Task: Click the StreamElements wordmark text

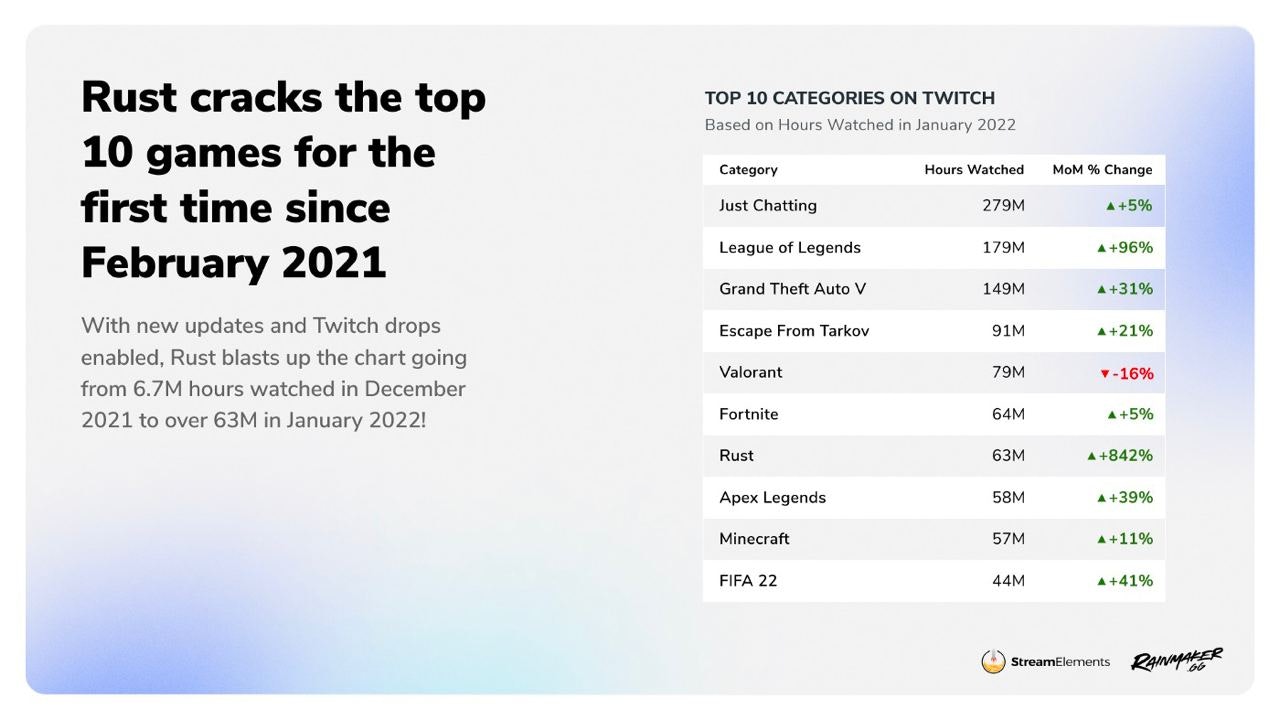Action: click(1060, 662)
